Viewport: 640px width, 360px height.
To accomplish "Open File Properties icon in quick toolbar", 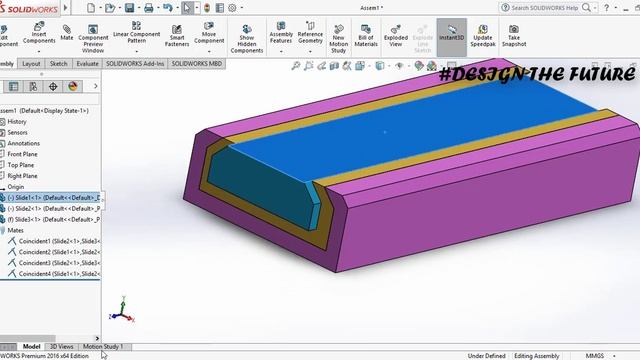I will 220,8.
